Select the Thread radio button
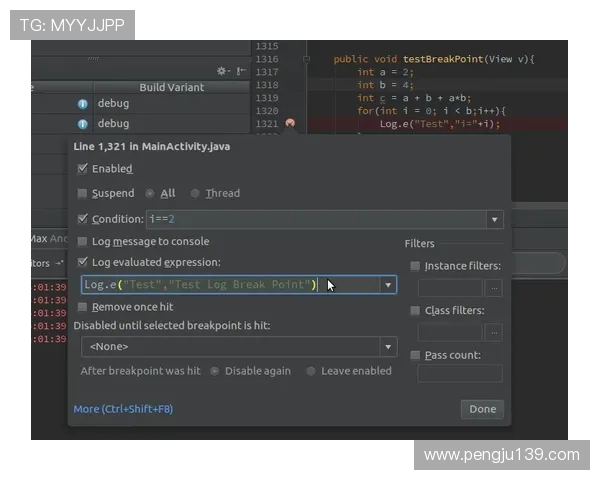The height and width of the screenshot is (480, 600). [195, 193]
